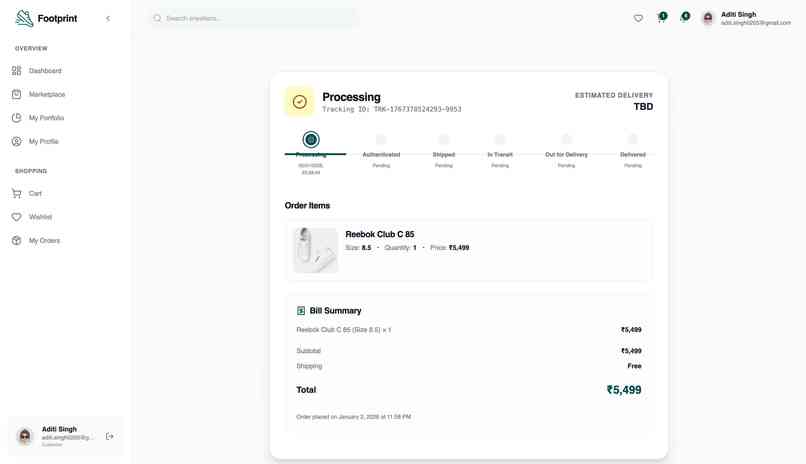The width and height of the screenshot is (806, 464).
Task: Click the Authenticated step marker
Action: pyautogui.click(x=381, y=139)
